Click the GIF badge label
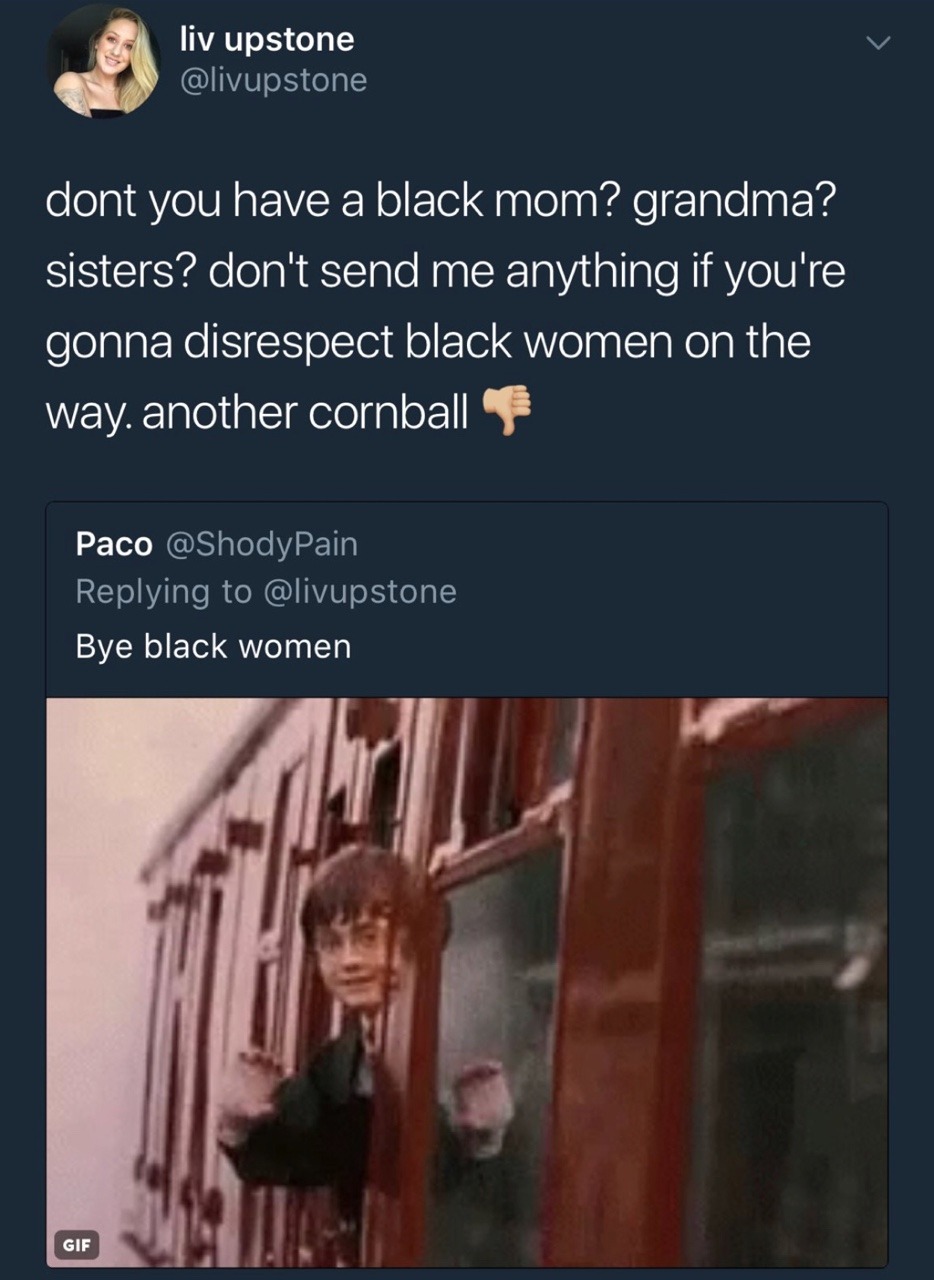This screenshot has height=1280, width=934. pyautogui.click(x=76, y=1245)
